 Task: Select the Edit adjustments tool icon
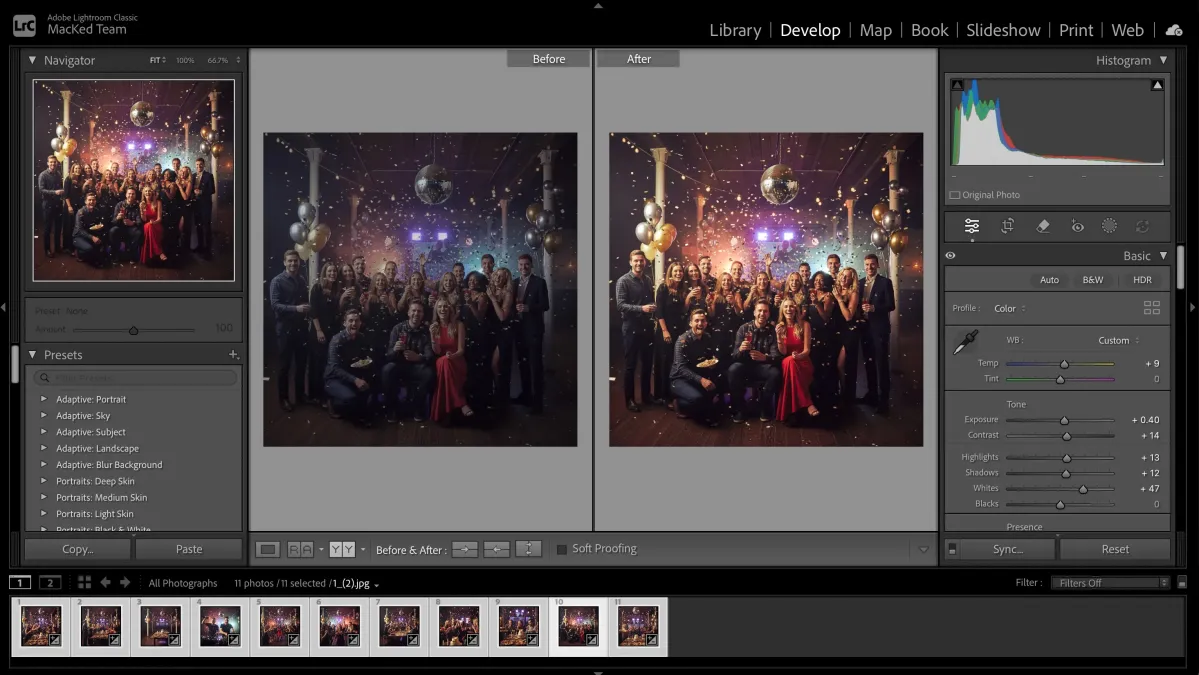pyautogui.click(x=971, y=226)
